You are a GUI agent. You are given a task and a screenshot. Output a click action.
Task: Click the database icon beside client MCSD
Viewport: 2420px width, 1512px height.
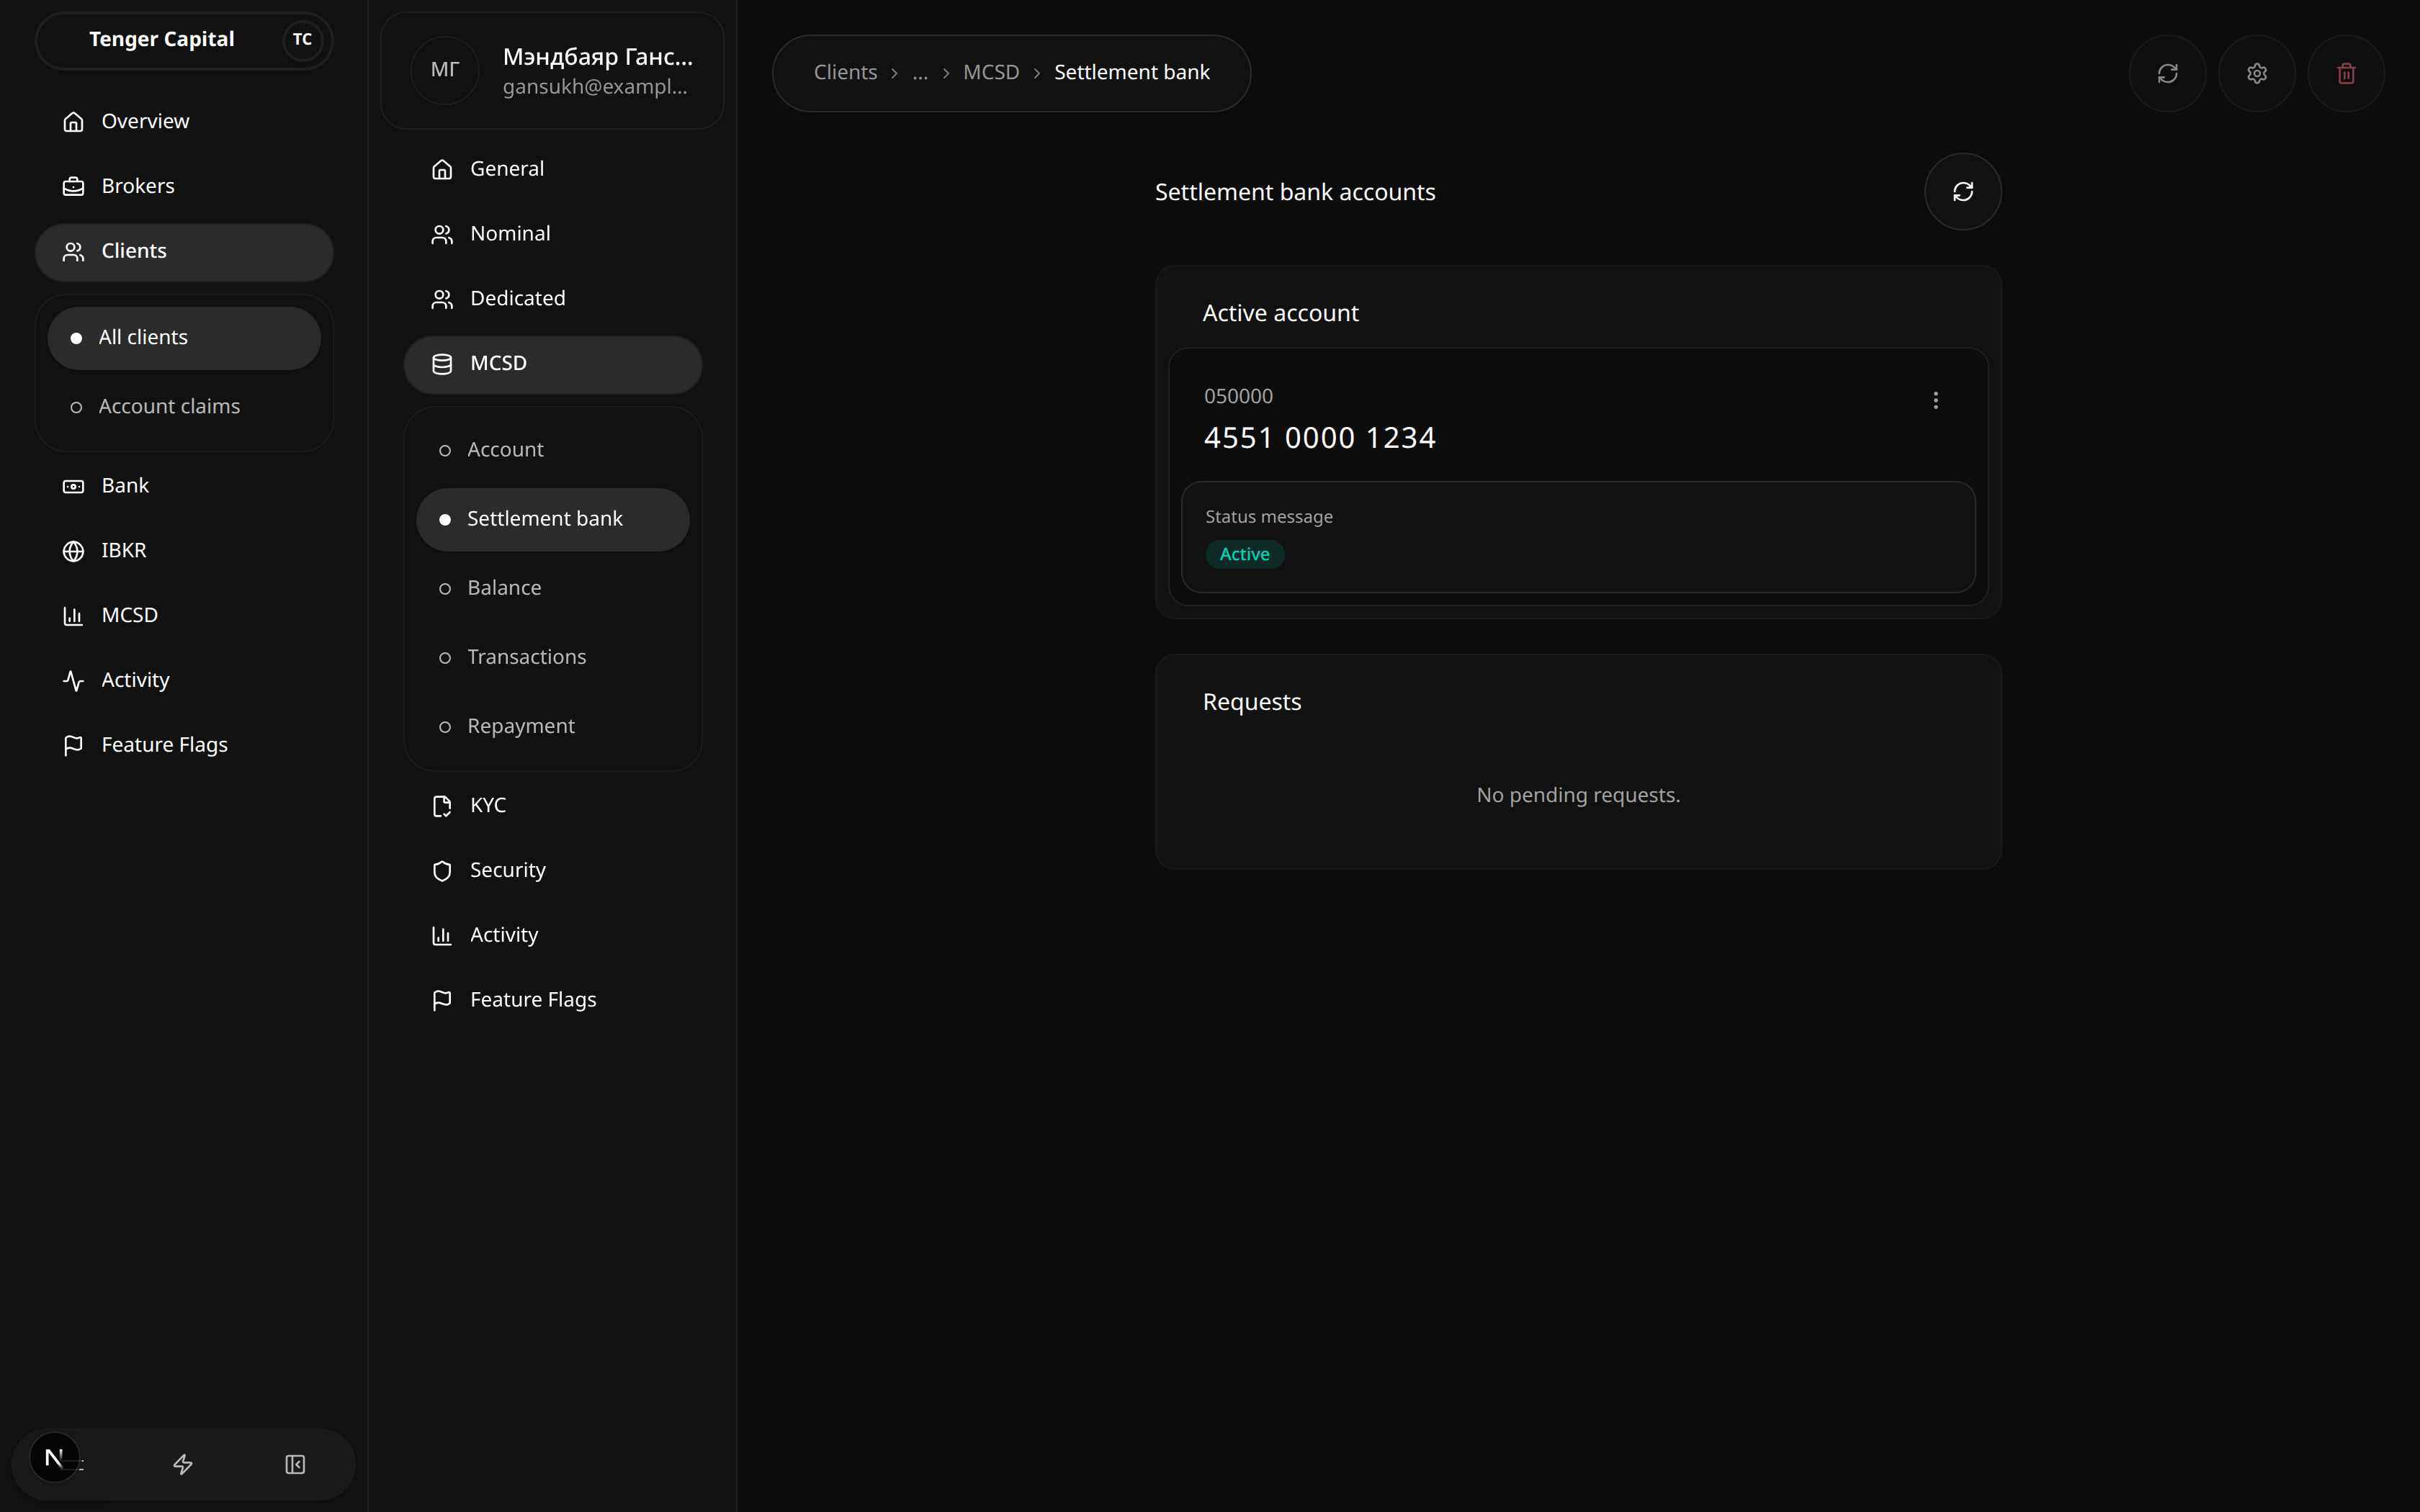click(x=442, y=365)
